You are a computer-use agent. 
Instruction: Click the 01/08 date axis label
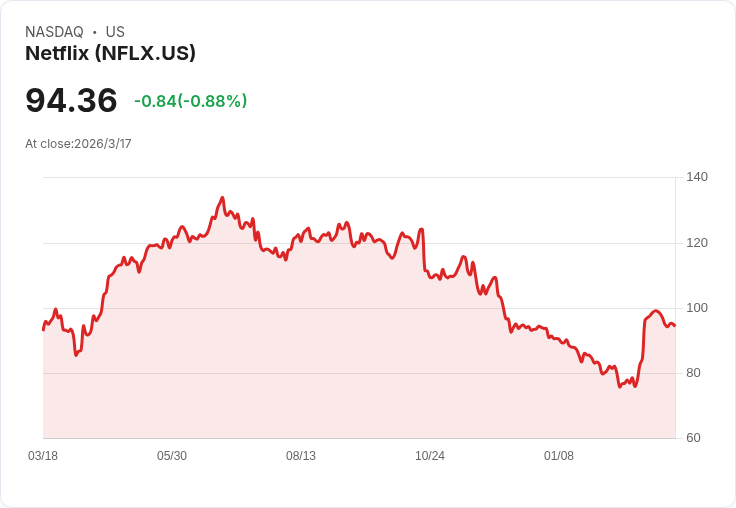(559, 455)
